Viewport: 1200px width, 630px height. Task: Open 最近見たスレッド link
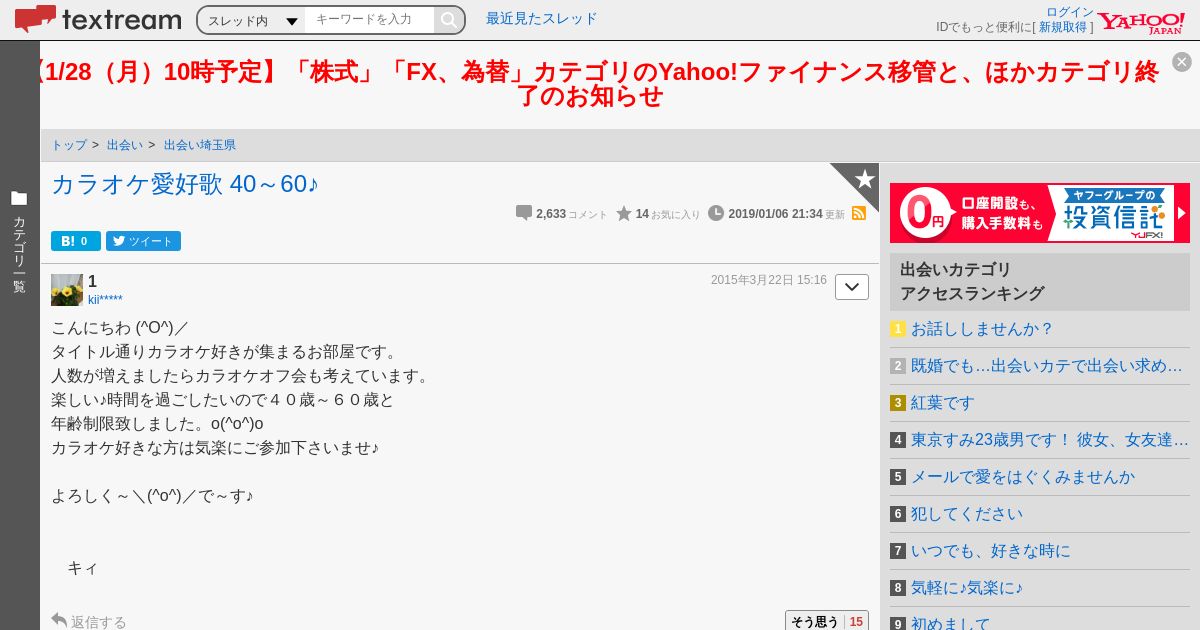pyautogui.click(x=541, y=18)
